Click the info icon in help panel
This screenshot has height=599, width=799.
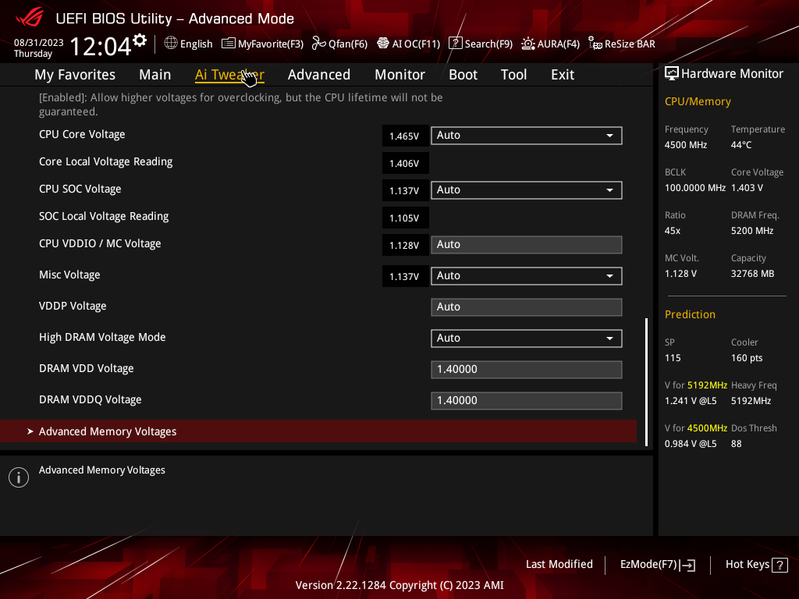pos(19,477)
